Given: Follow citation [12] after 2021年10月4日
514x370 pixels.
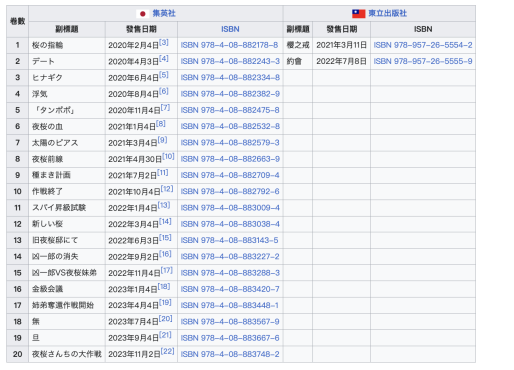Looking at the screenshot, I should (x=167, y=189).
